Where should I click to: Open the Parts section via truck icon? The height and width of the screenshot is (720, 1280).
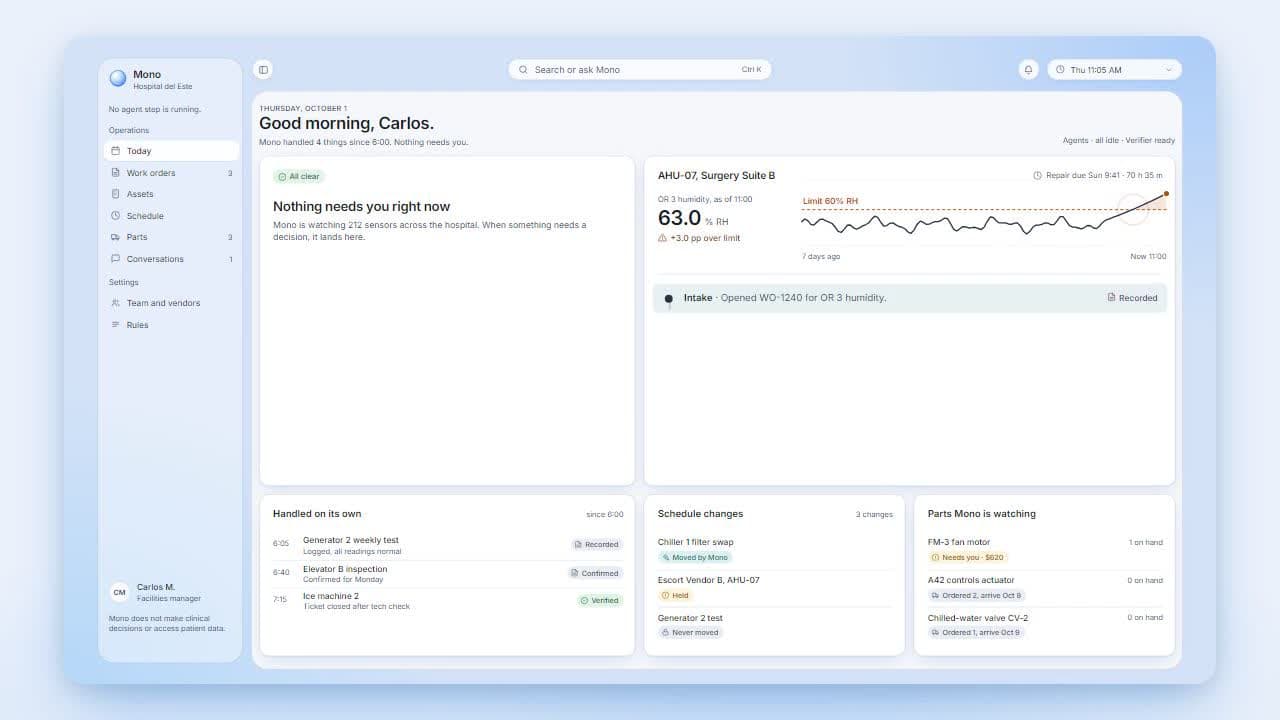(x=116, y=238)
